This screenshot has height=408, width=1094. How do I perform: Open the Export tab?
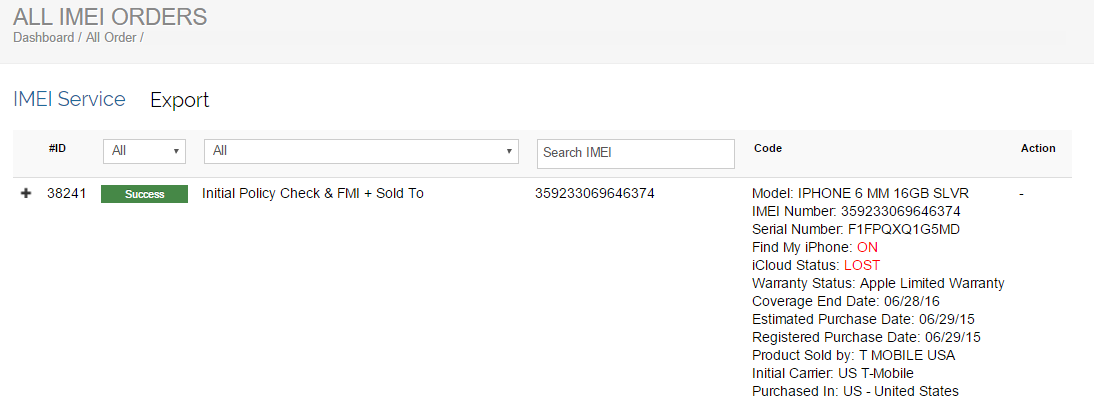179,100
